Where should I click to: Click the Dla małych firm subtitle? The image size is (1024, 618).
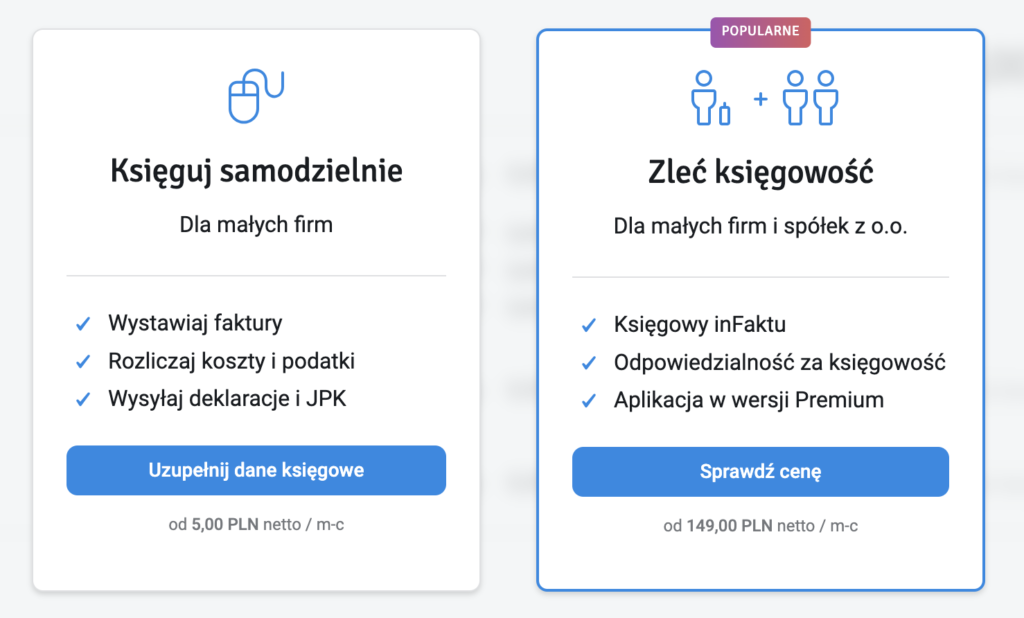(x=256, y=225)
